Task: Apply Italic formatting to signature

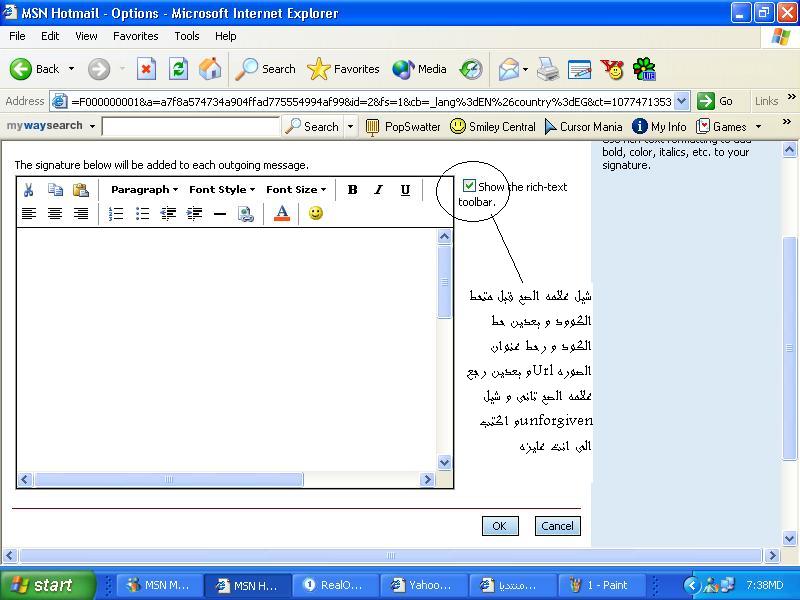Action: click(378, 190)
